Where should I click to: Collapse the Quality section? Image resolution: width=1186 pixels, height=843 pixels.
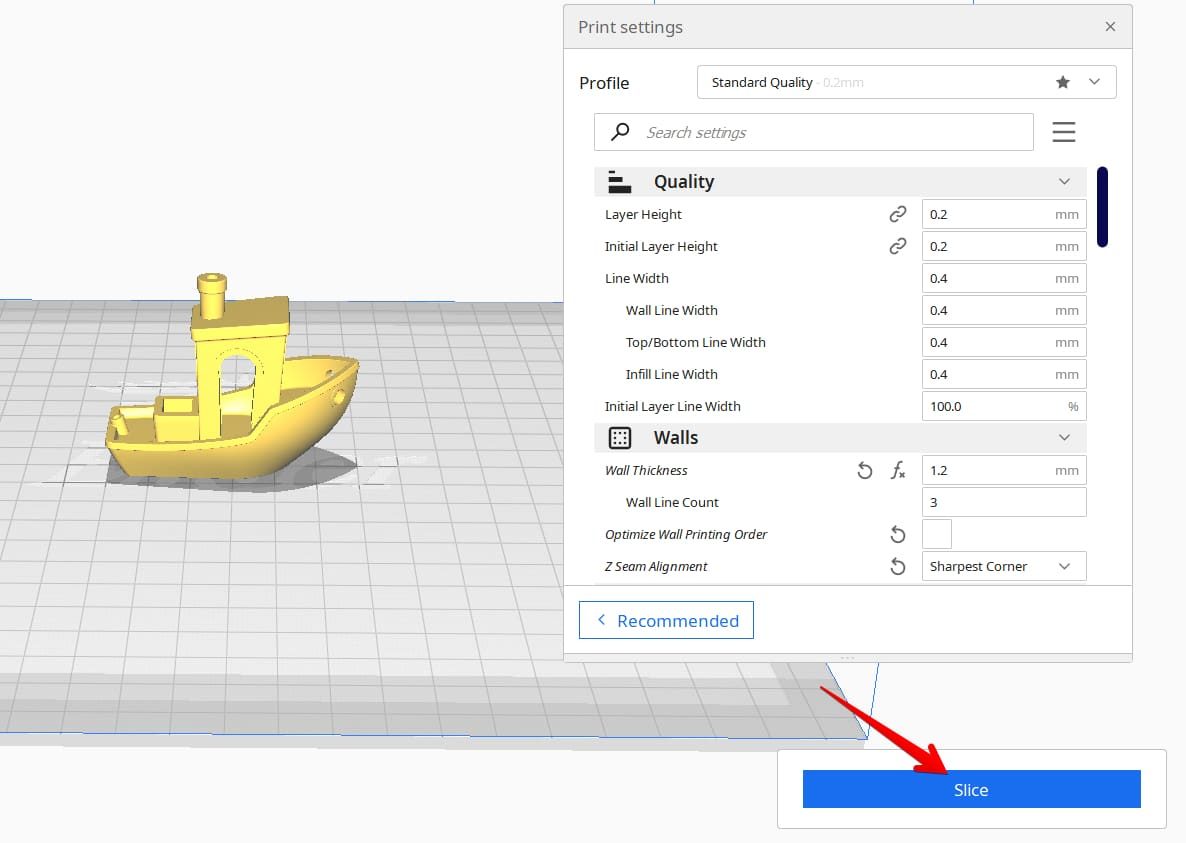(1064, 181)
